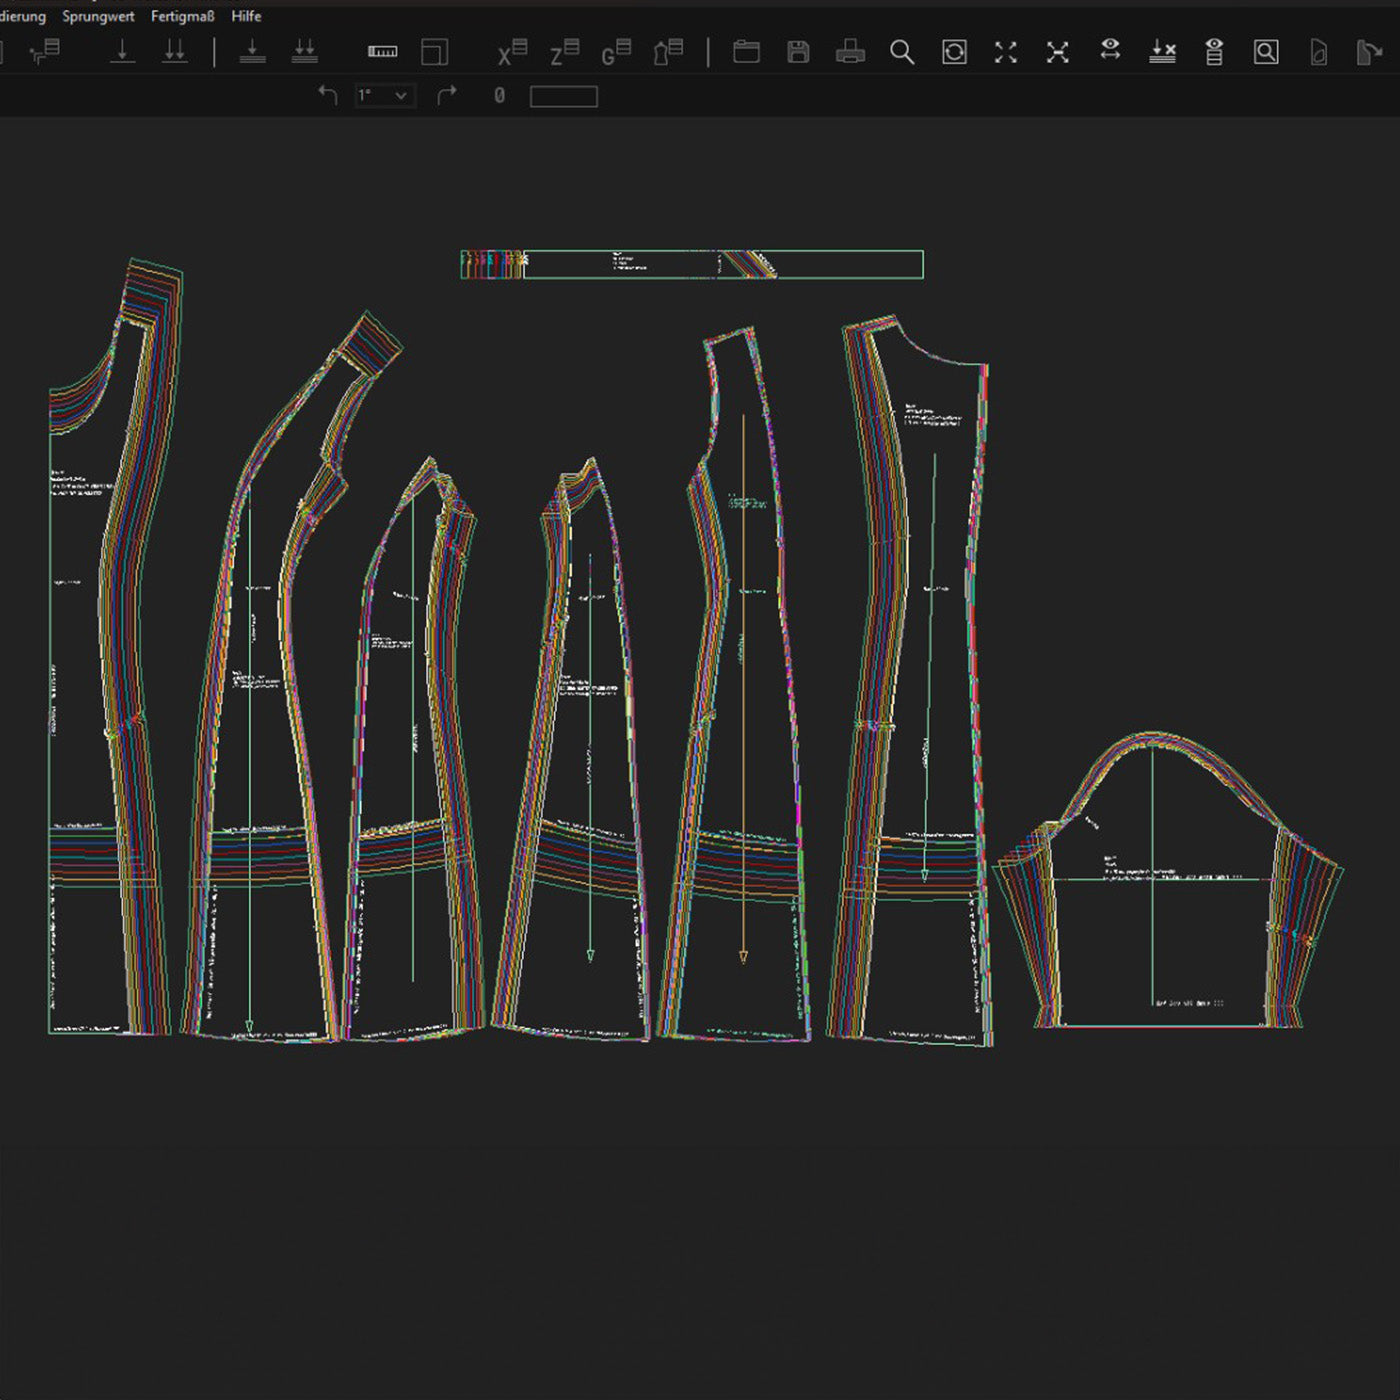
Task: Click the ruler measurement icon
Action: pyautogui.click(x=382, y=52)
